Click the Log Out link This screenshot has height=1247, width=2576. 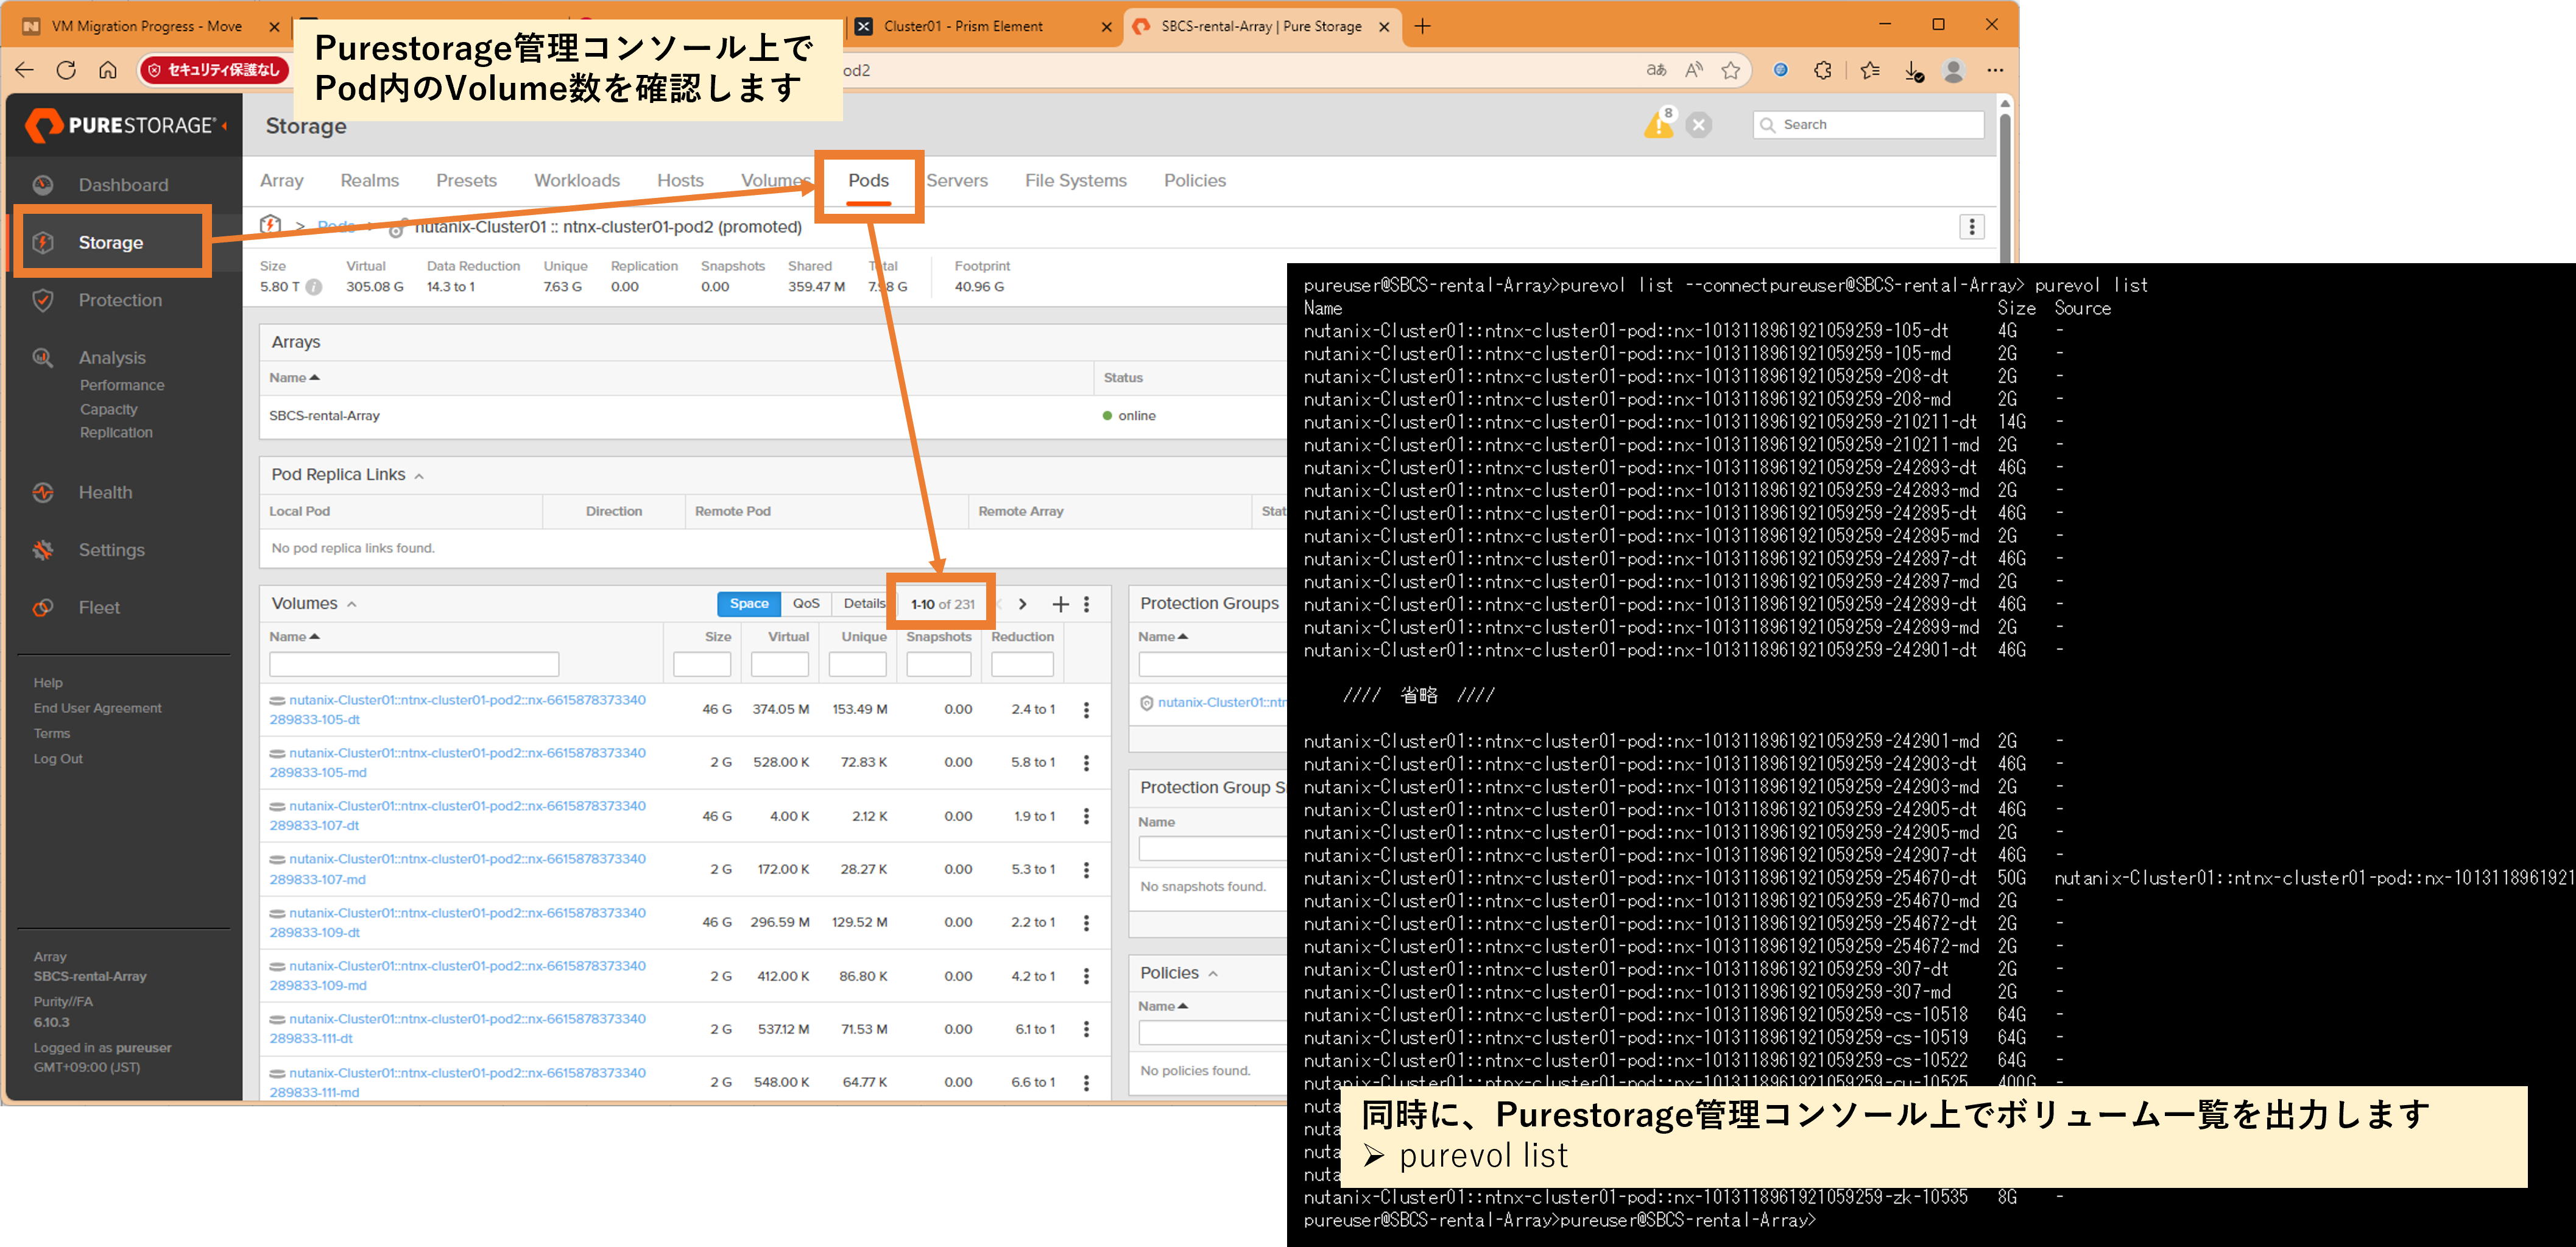pos(58,759)
